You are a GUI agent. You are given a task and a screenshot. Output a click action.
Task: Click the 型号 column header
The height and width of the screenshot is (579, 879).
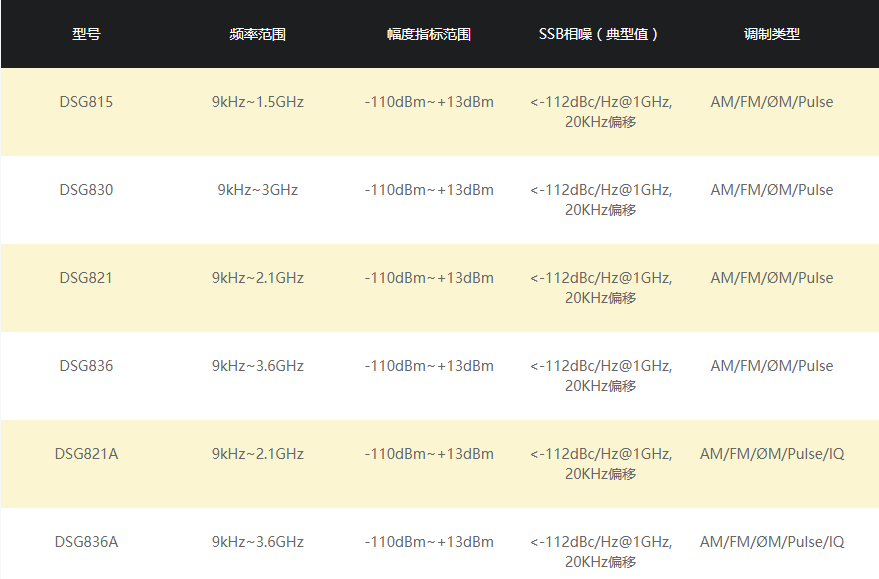coord(86,34)
